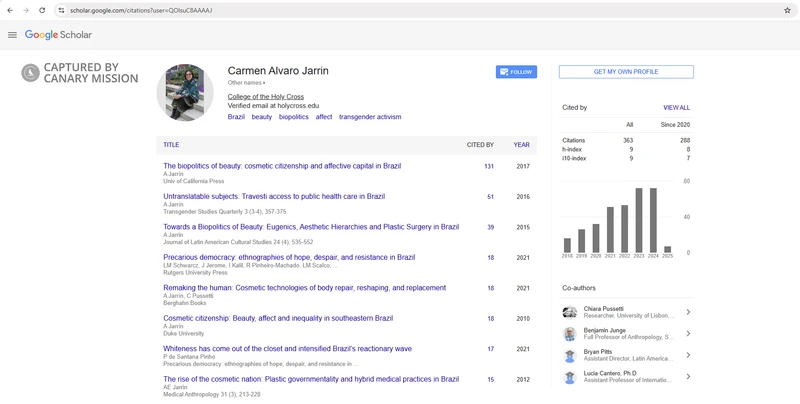
Task: Open chevron next to Lucia Cantero
Action: 688,376
